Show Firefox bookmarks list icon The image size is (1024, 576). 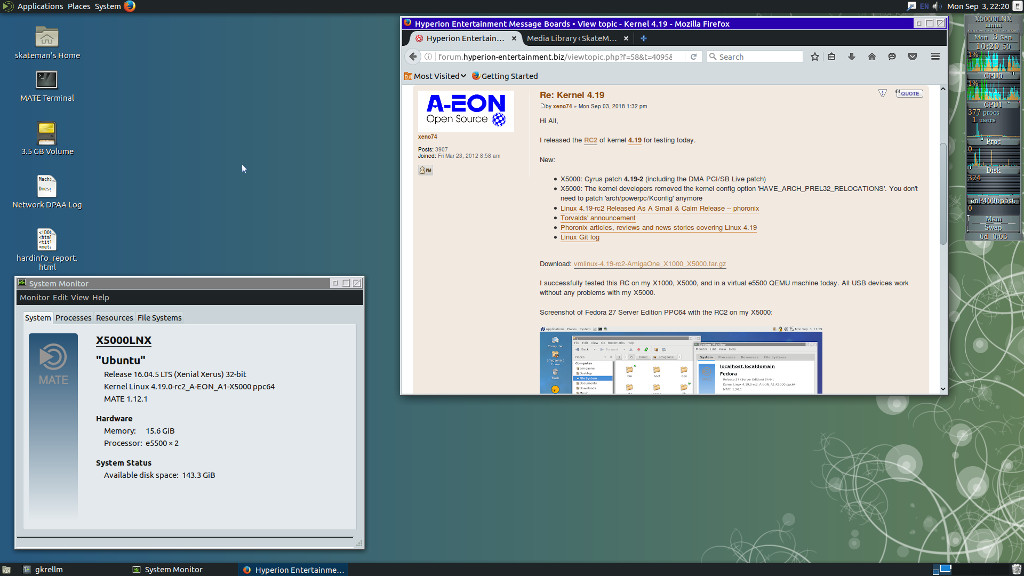pos(831,57)
